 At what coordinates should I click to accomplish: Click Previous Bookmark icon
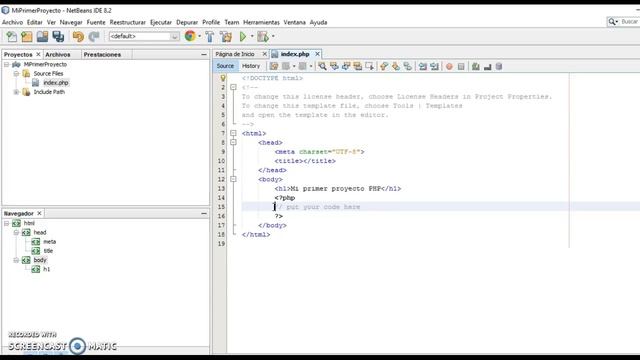[x=384, y=66]
